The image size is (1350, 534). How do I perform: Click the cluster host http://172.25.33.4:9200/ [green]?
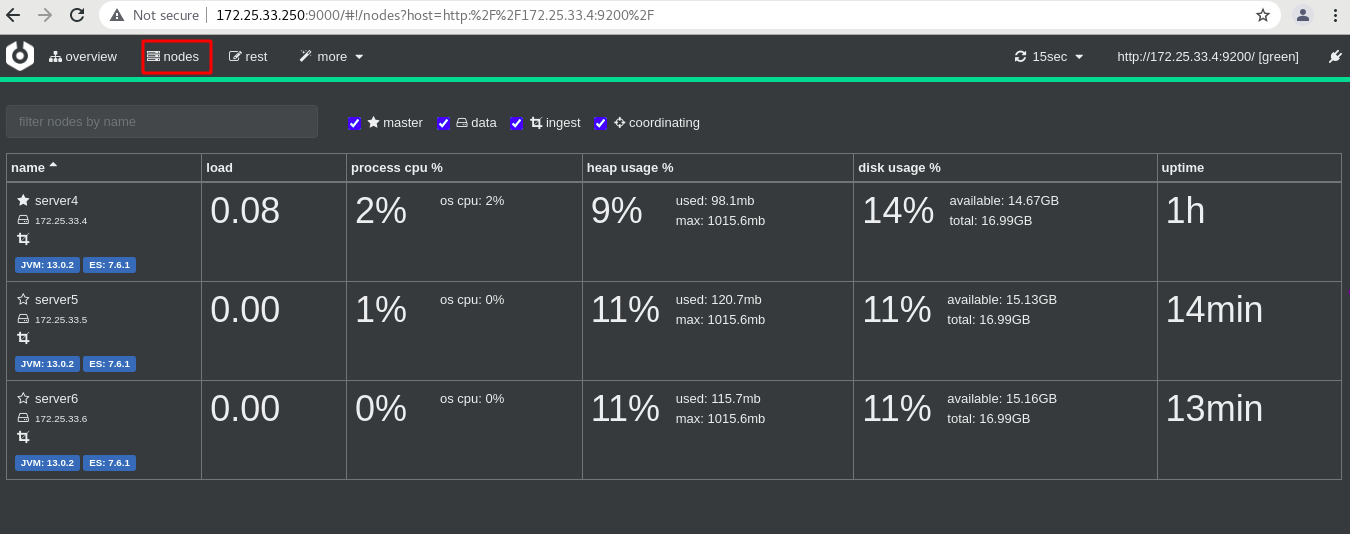point(1208,57)
